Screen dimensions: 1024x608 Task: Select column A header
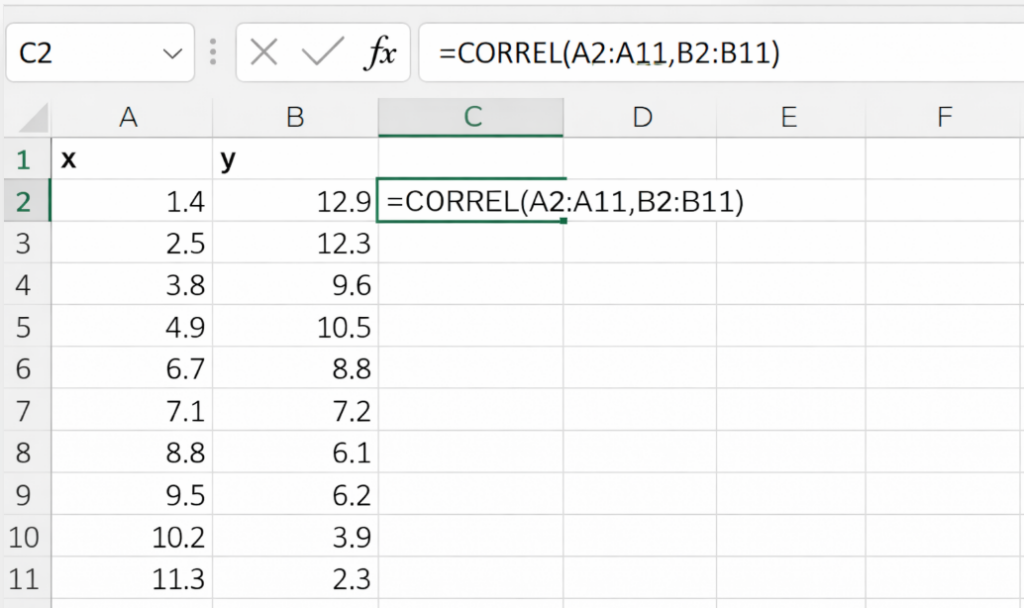coord(129,118)
